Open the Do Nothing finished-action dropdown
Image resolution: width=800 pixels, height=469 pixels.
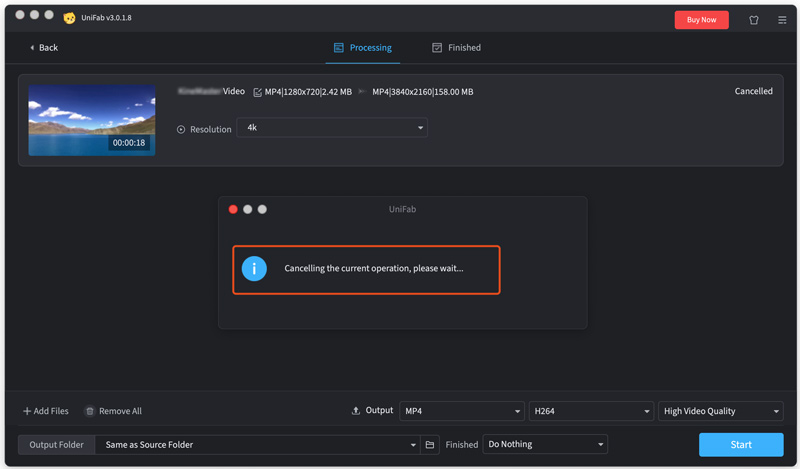point(545,445)
